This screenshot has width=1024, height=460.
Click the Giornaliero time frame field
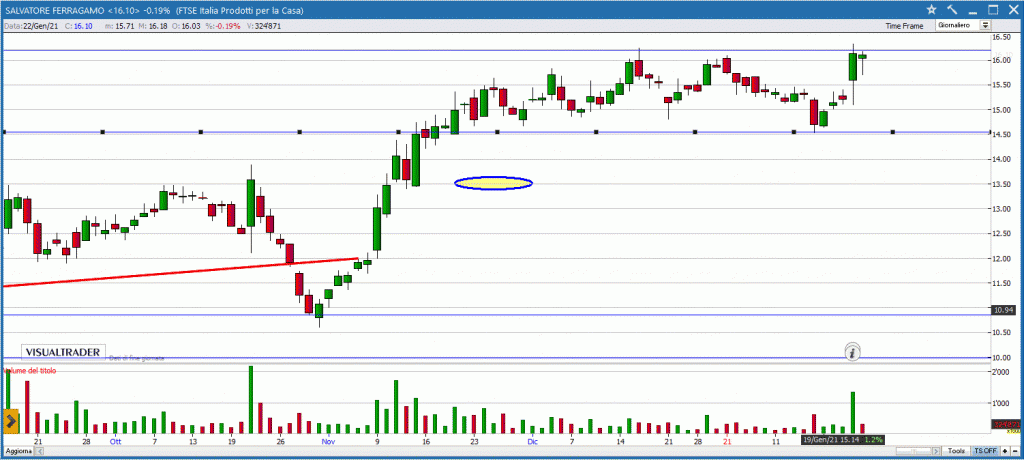pos(957,25)
